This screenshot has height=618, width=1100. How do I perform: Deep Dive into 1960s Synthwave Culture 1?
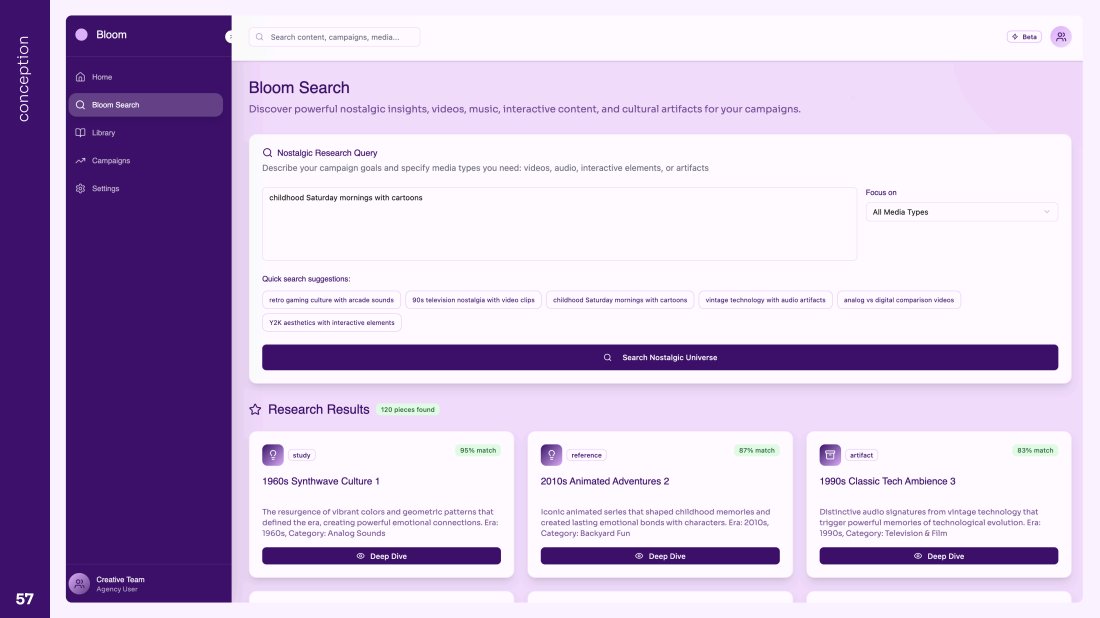point(381,556)
